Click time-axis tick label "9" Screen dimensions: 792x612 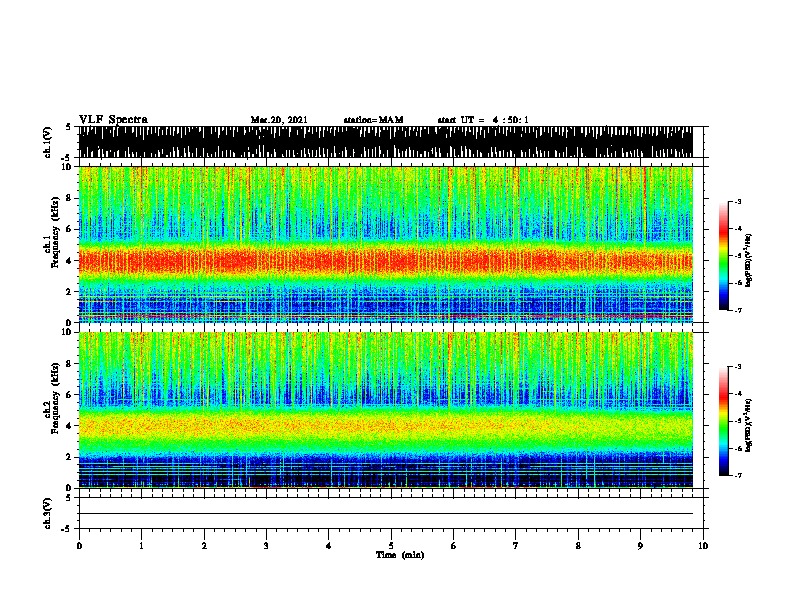pos(640,546)
